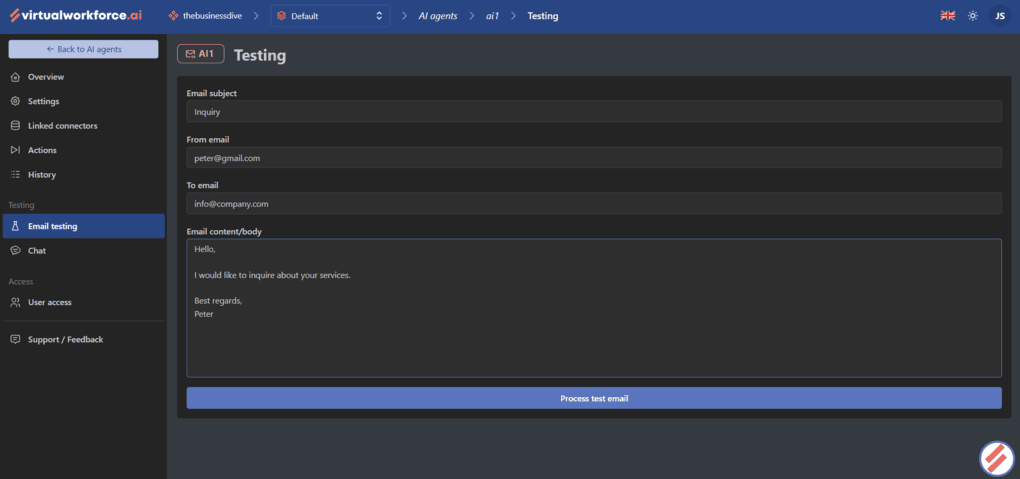Focus the Email subject field
This screenshot has height=479, width=1020.
coord(594,111)
